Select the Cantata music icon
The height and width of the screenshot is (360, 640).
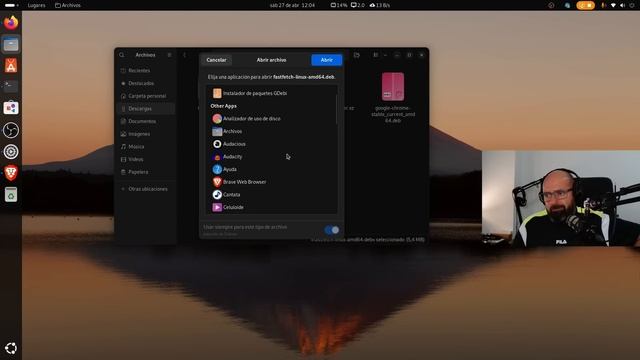coord(217,194)
